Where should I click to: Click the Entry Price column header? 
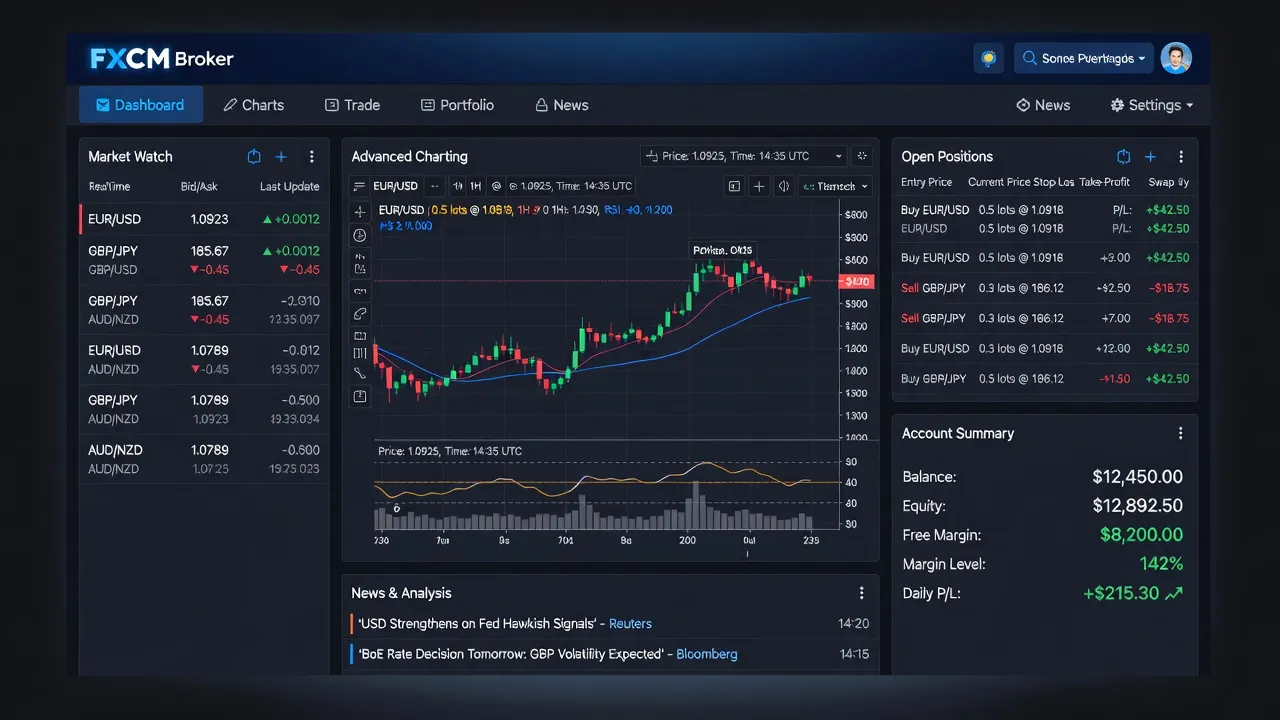926,182
